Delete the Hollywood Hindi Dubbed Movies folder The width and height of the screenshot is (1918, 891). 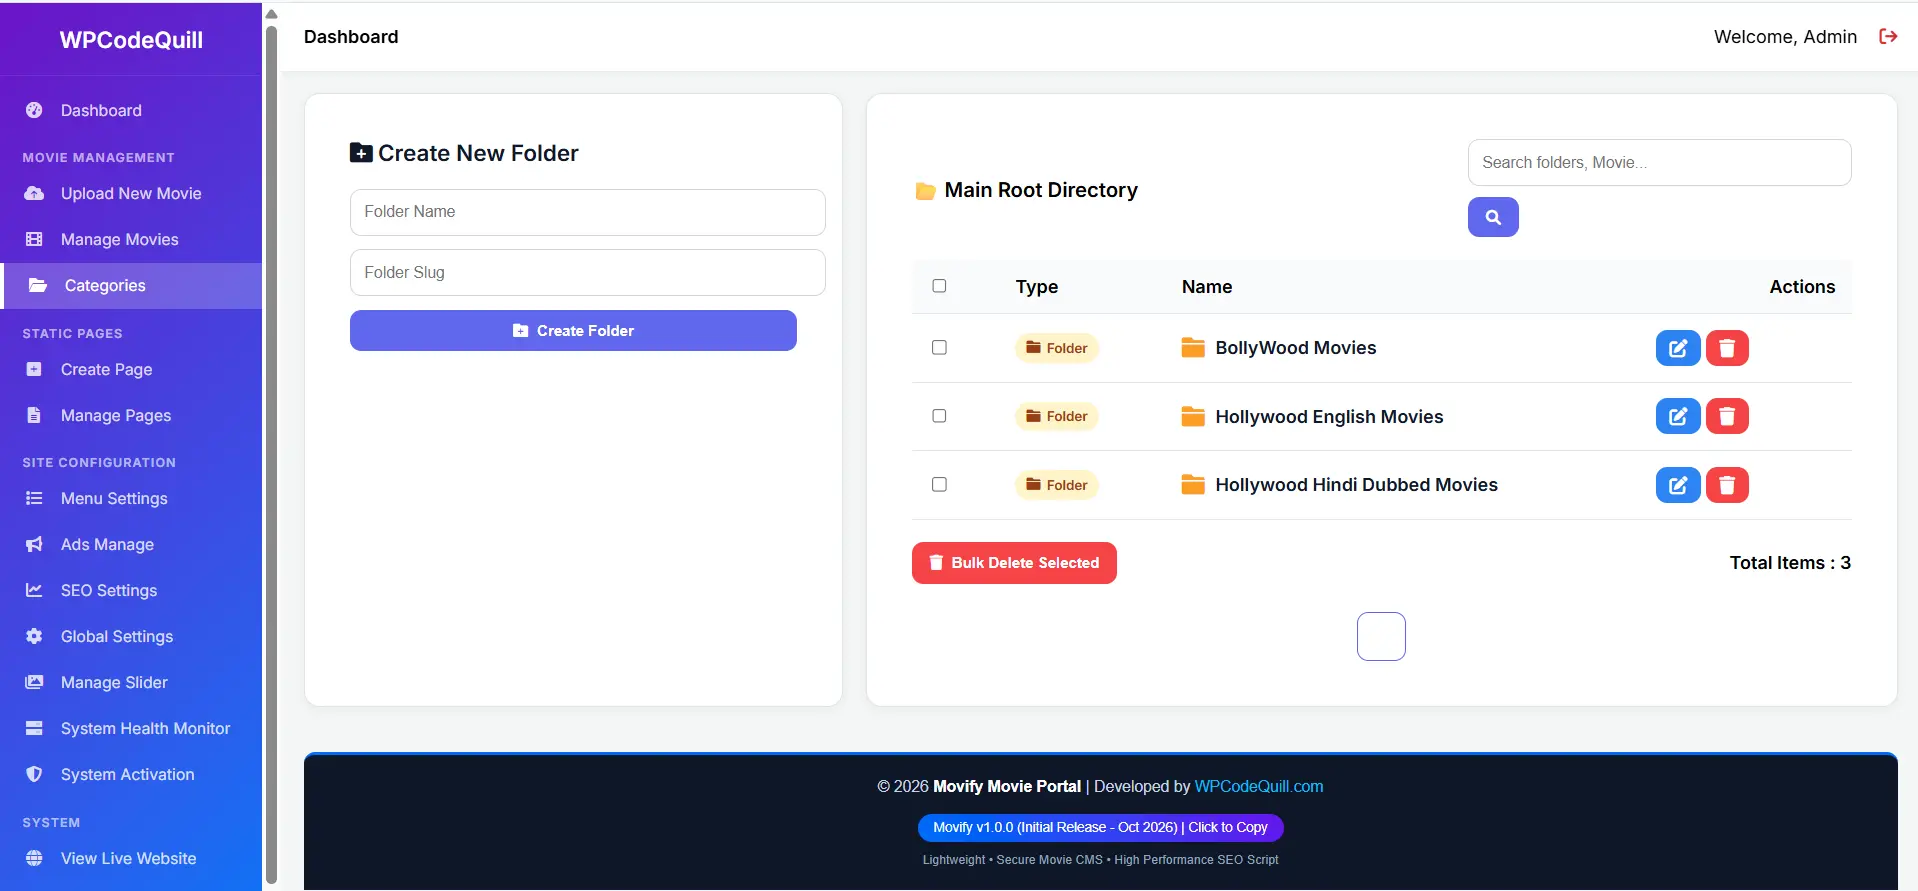click(1727, 485)
